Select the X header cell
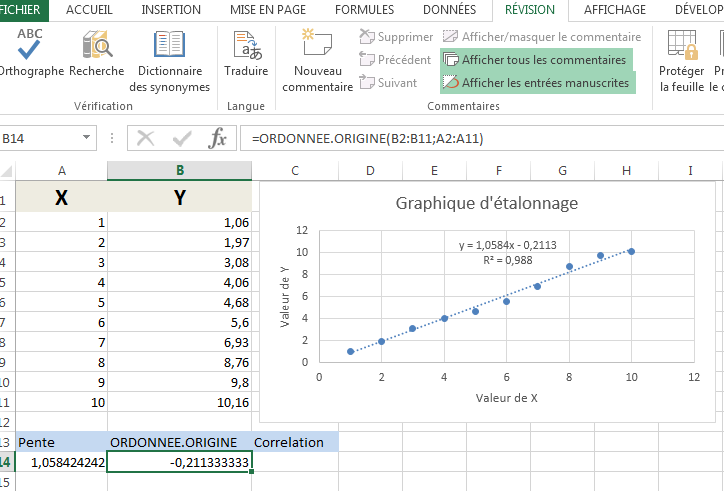 (61, 197)
